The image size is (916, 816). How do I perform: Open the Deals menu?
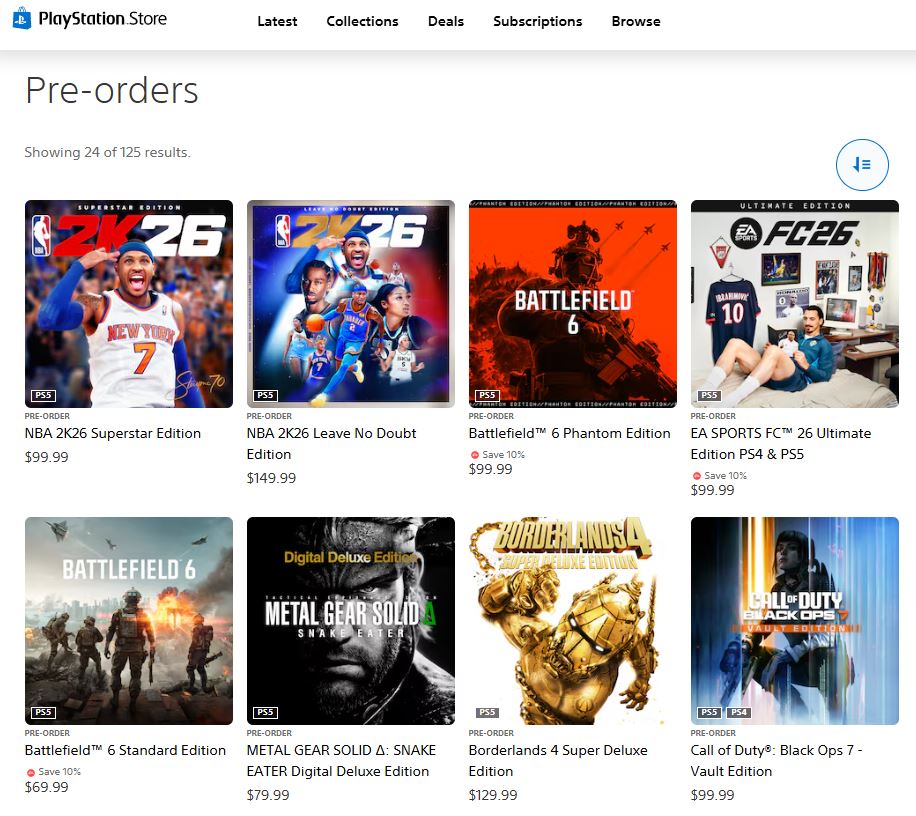coord(446,22)
